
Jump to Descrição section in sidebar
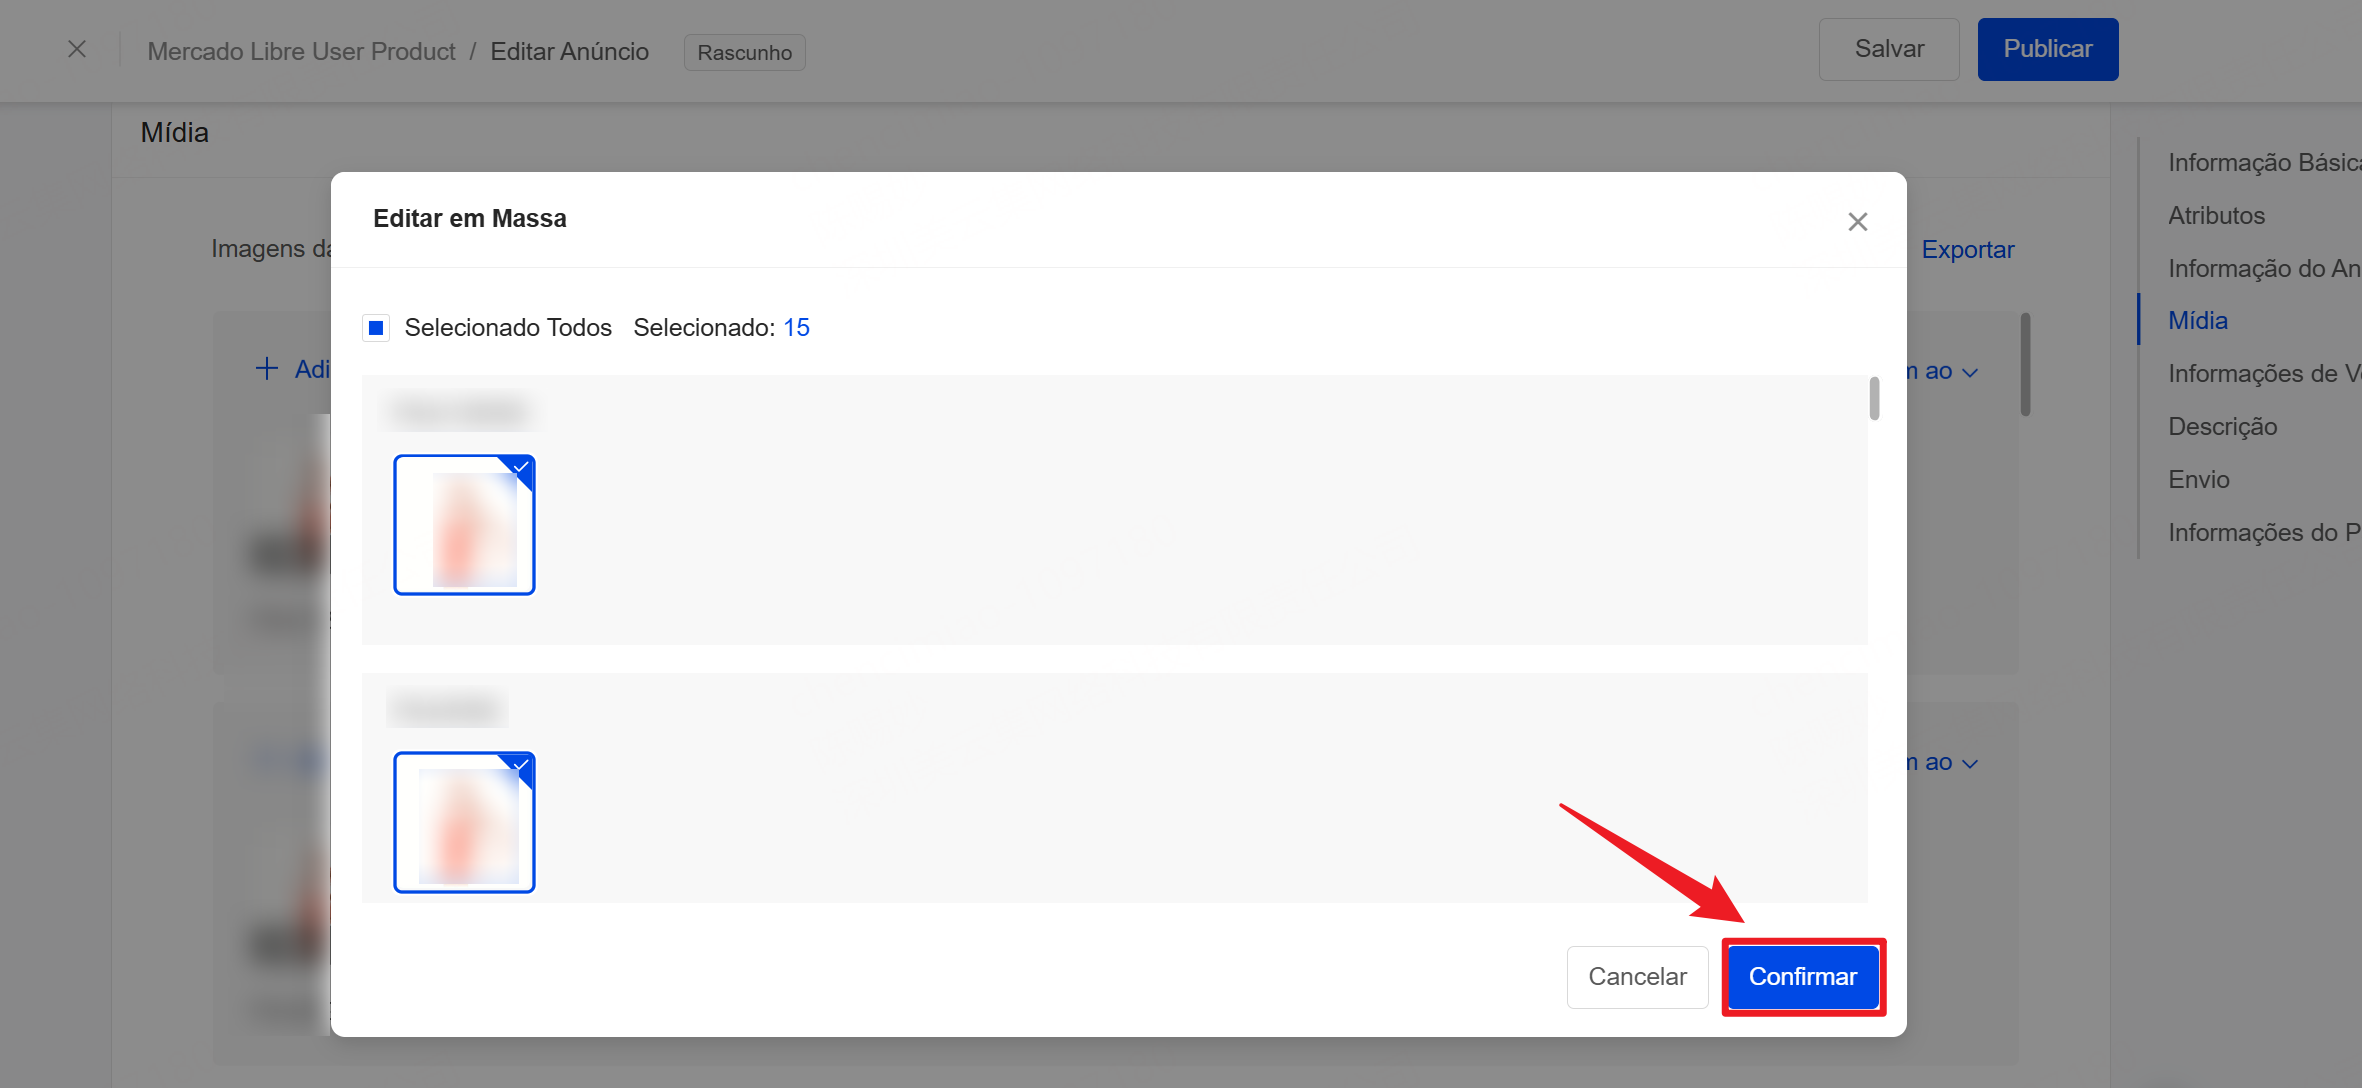(x=2222, y=427)
